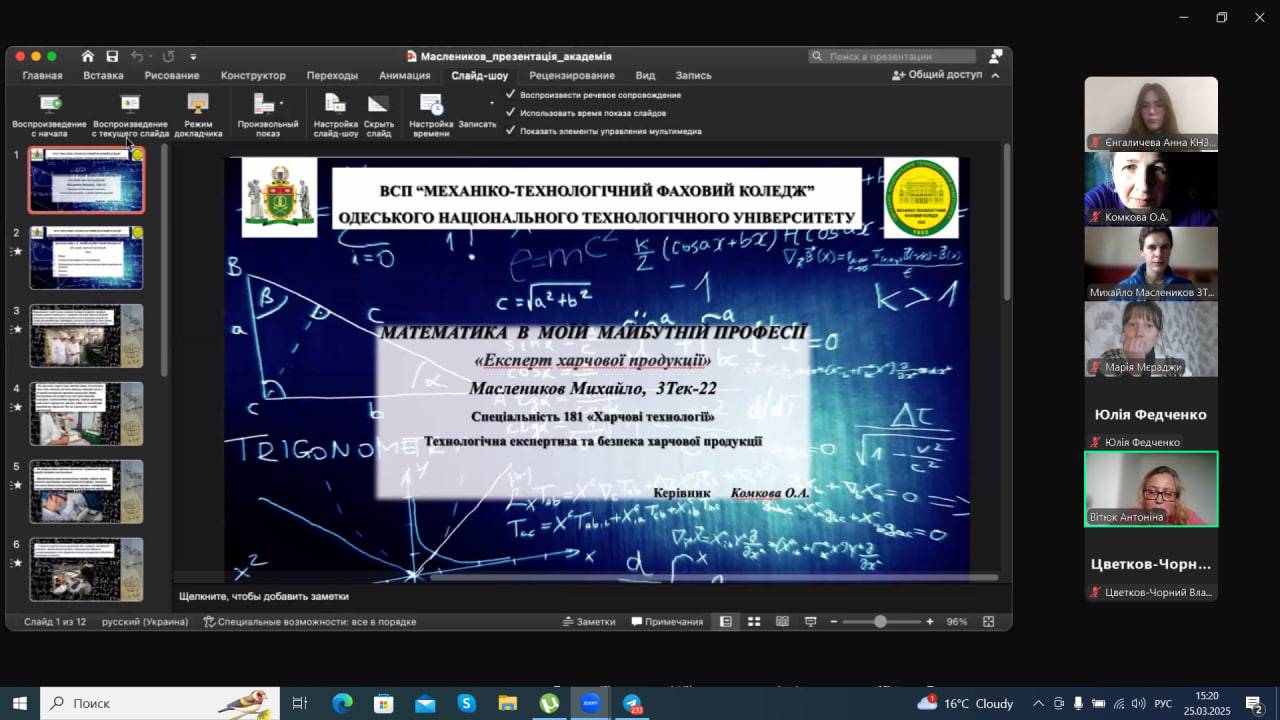Expand Записать (Record) dropdown arrow

coord(491,103)
